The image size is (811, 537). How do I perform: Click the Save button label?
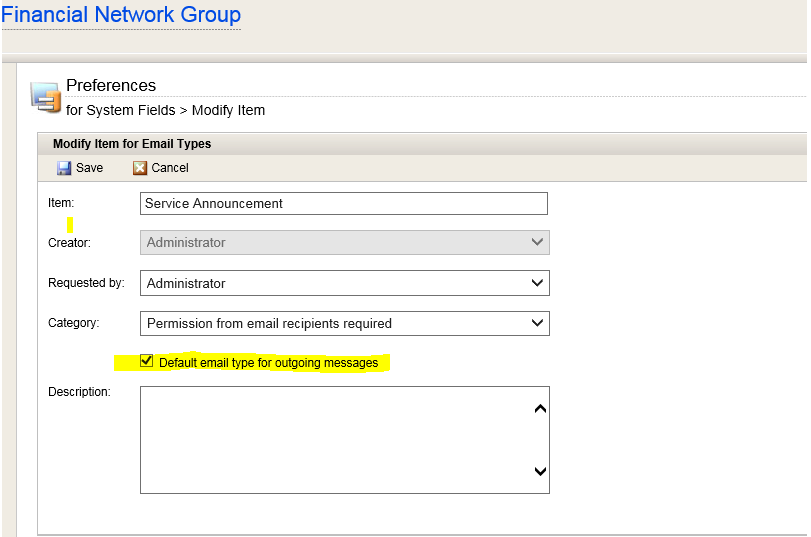click(x=89, y=168)
